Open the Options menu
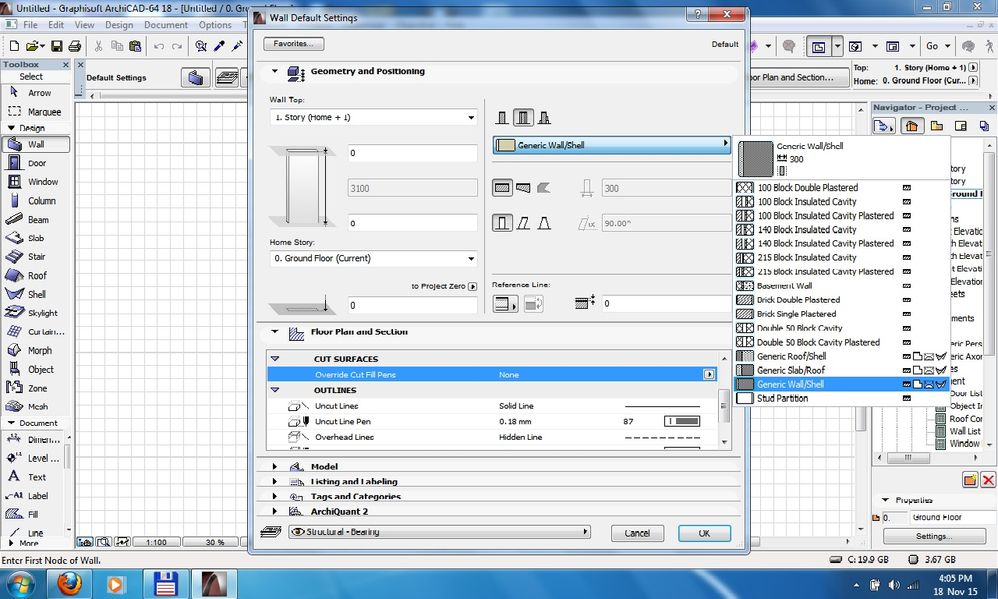This screenshot has height=599, width=998. pyautogui.click(x=215, y=25)
